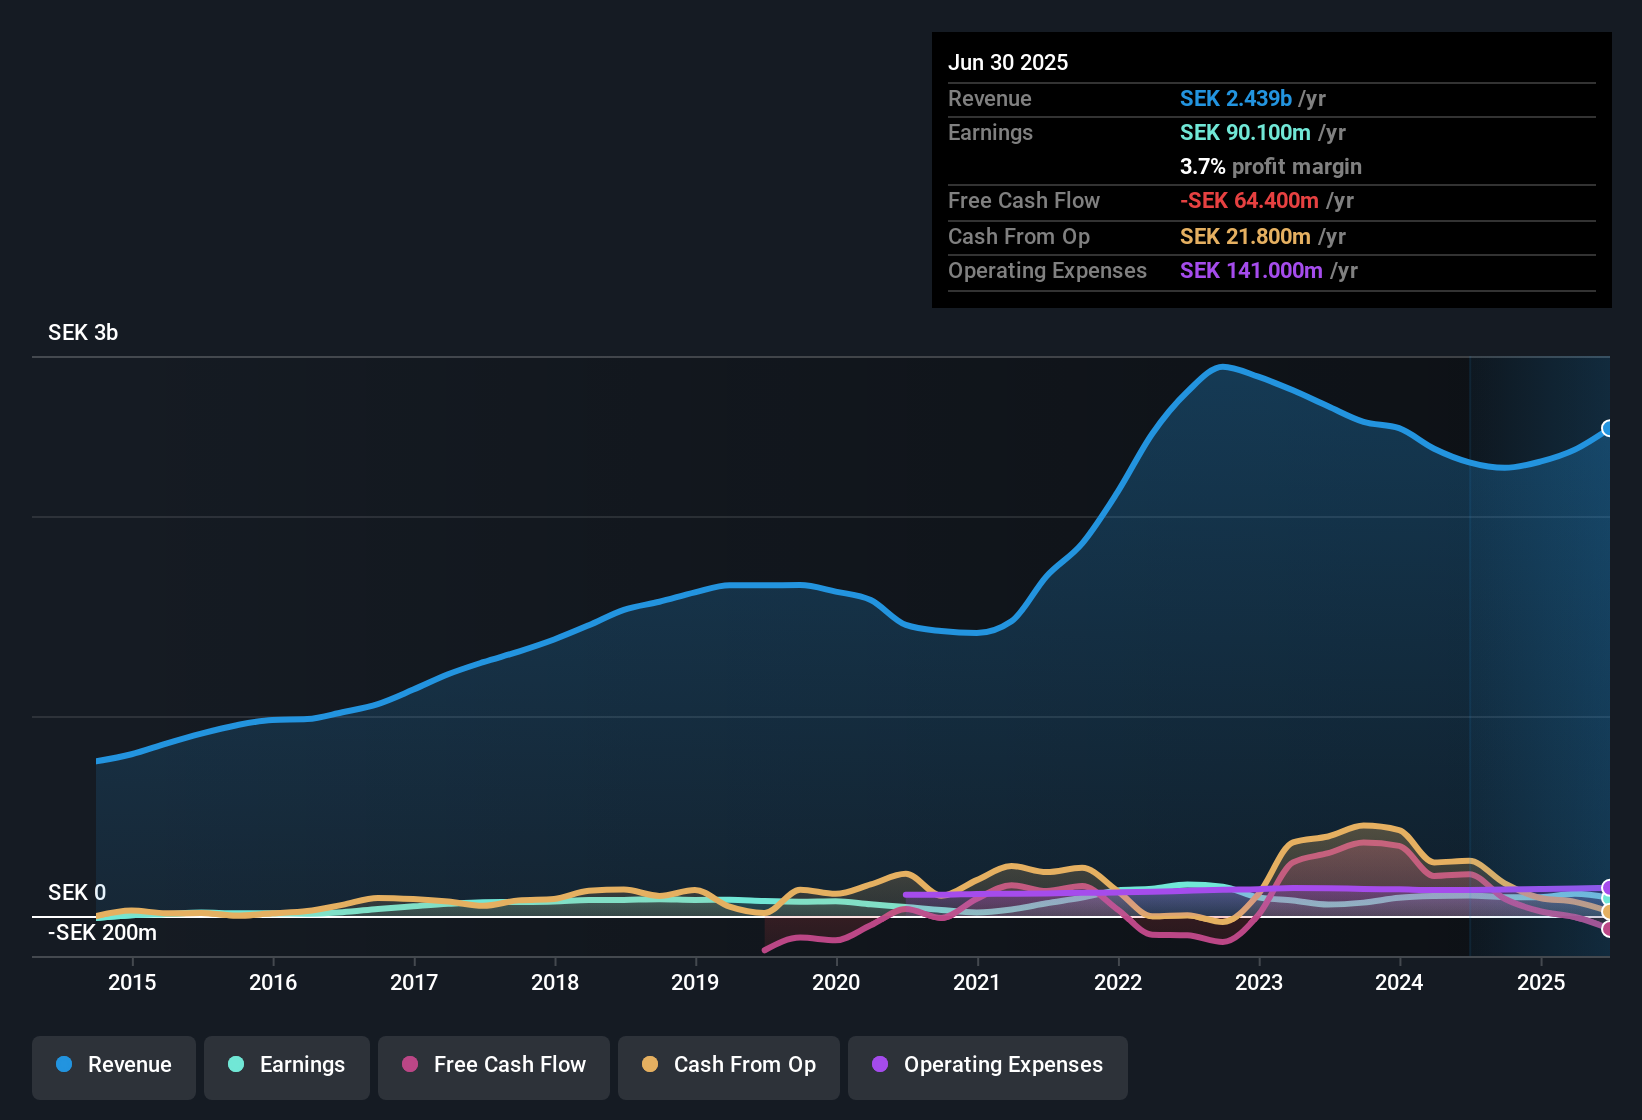Click the 2019 x-axis label
The image size is (1642, 1120).
coord(695,982)
